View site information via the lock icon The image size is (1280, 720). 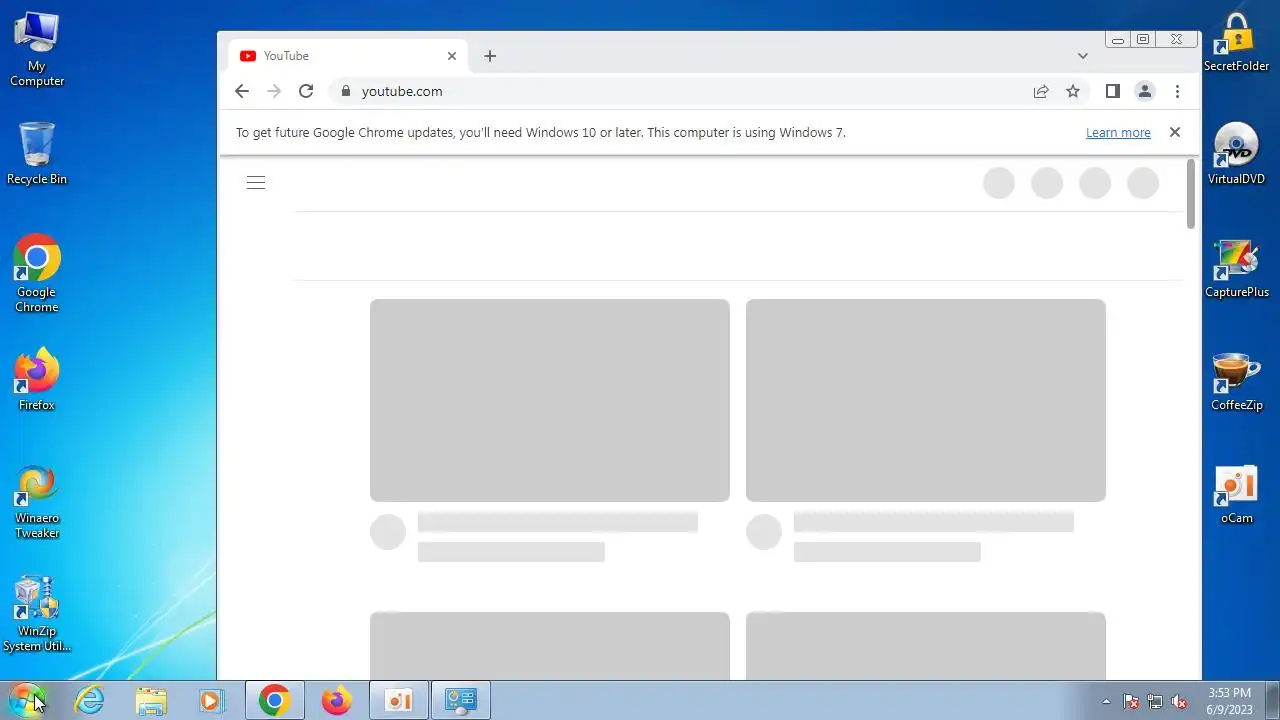(x=346, y=91)
